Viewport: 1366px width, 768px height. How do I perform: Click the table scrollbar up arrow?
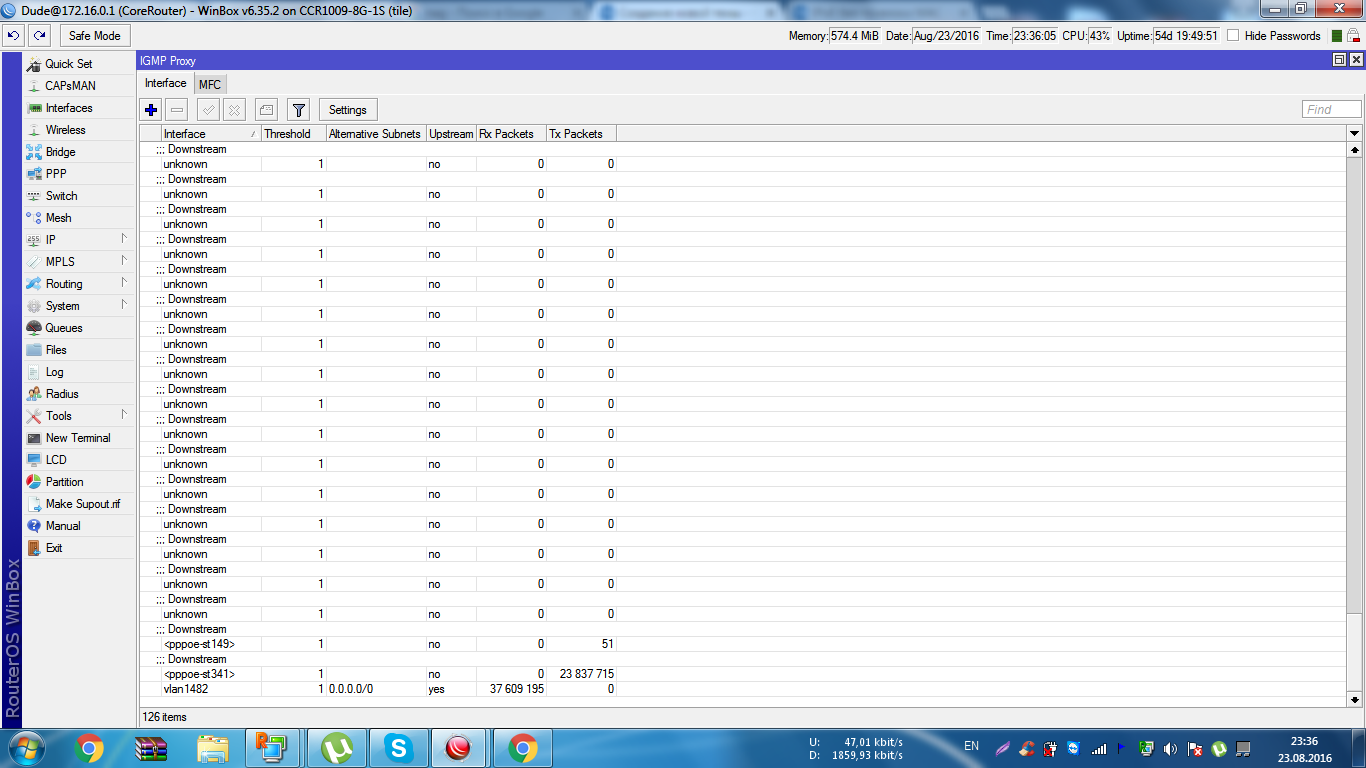[1355, 149]
